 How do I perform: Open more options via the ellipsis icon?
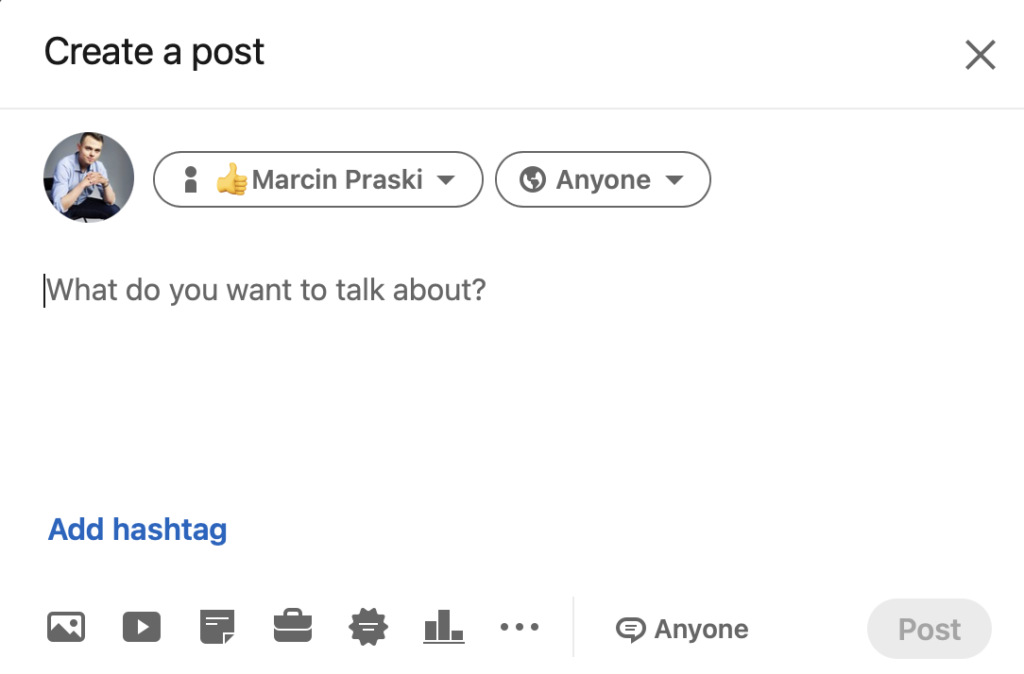(519, 628)
